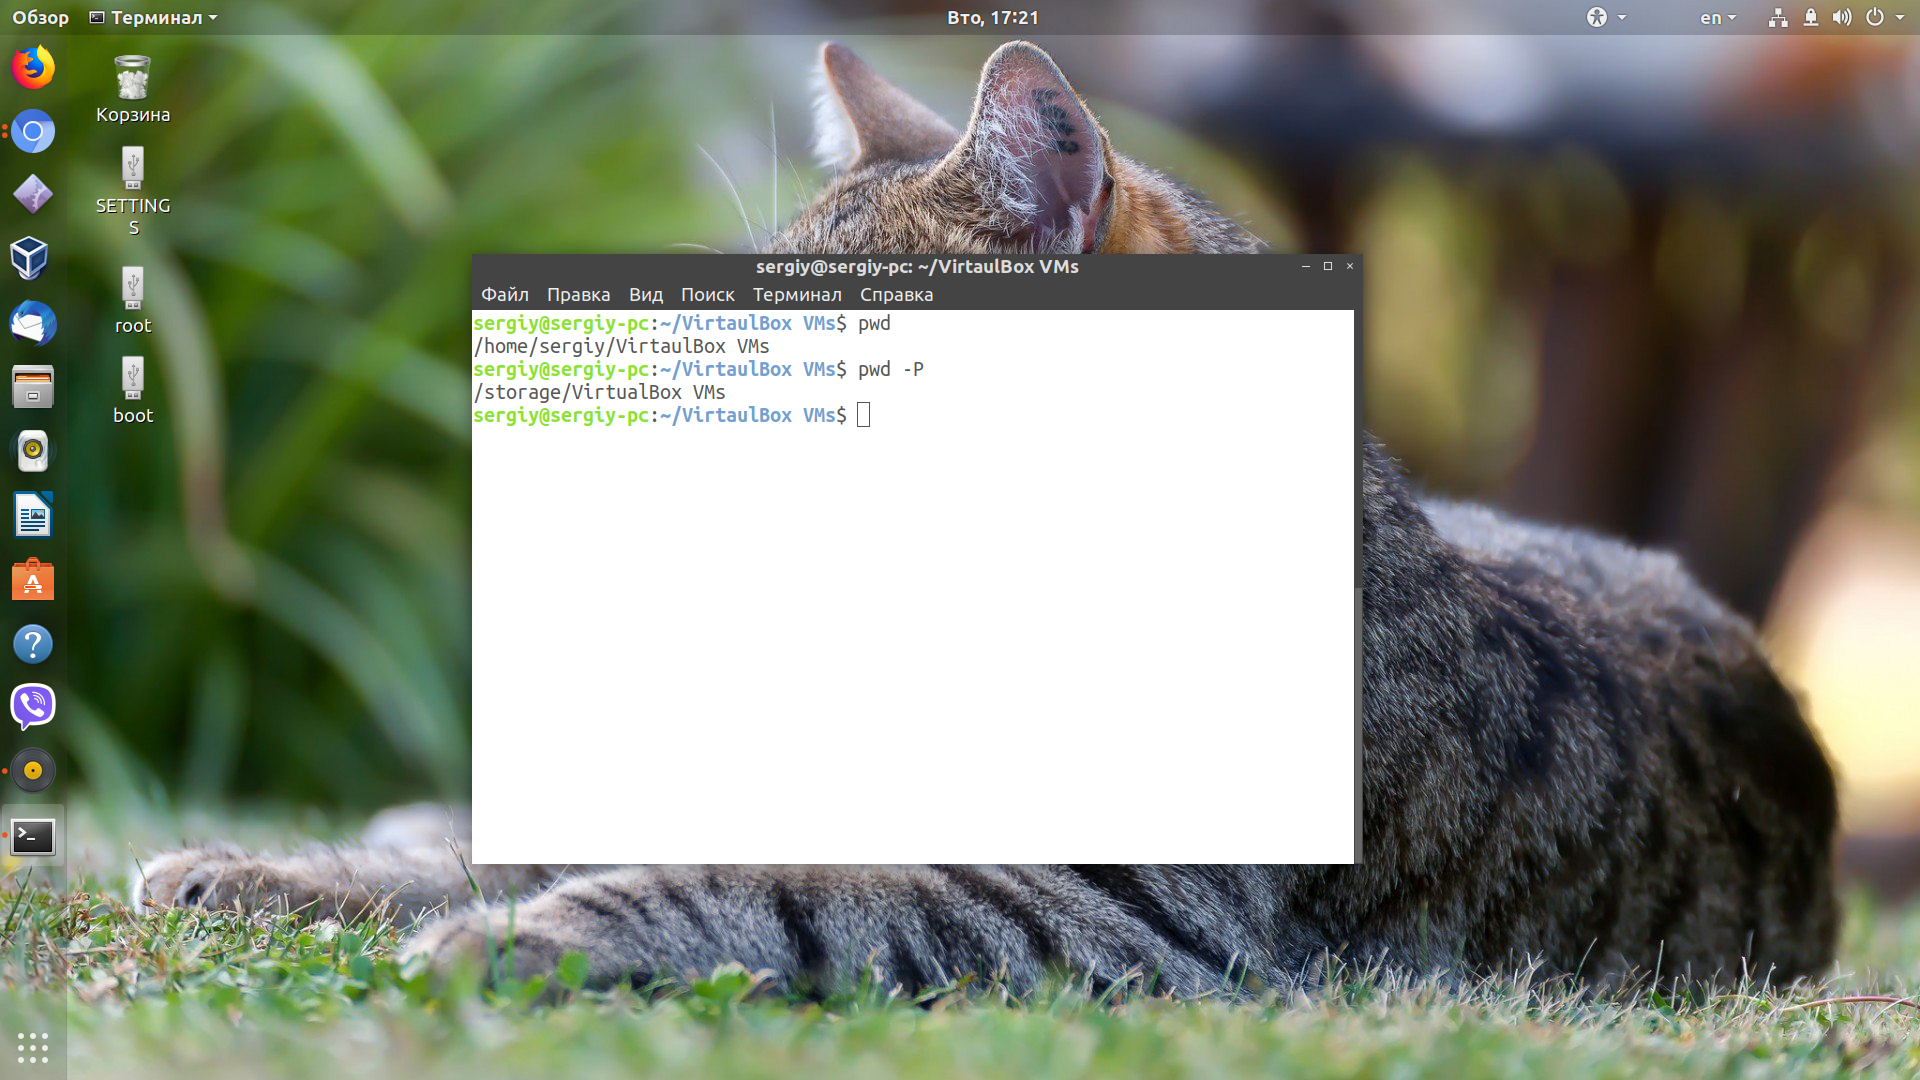This screenshot has height=1080, width=1920.
Task: Launch Viber from the dock
Action: pos(33,707)
